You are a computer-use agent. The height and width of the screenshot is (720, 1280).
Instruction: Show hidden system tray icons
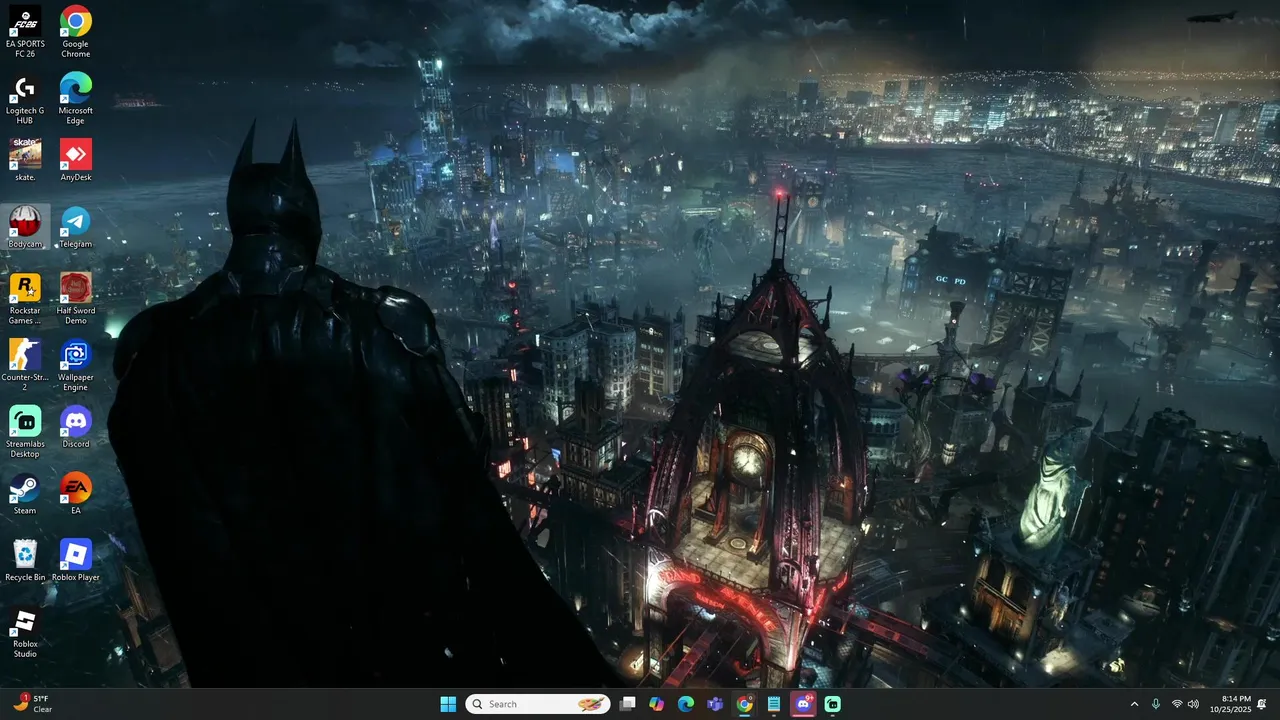click(x=1134, y=704)
